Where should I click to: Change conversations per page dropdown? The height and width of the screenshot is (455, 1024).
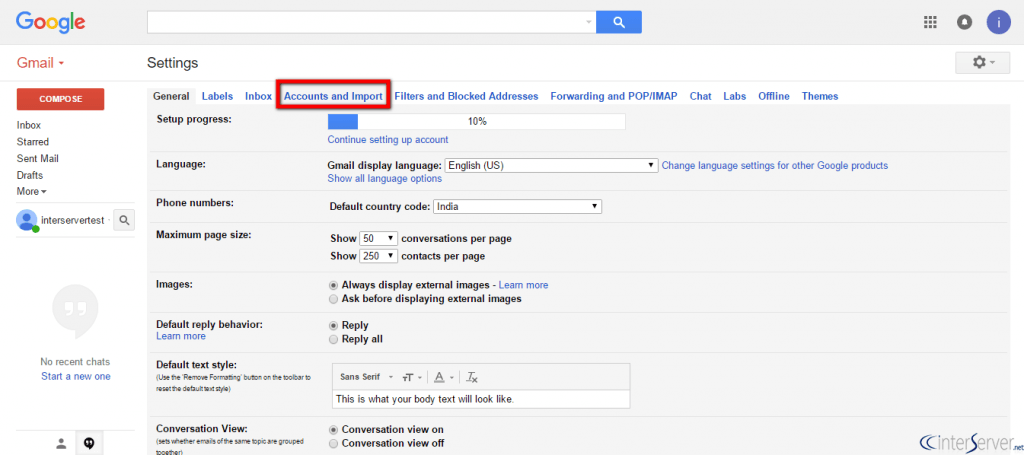point(379,238)
